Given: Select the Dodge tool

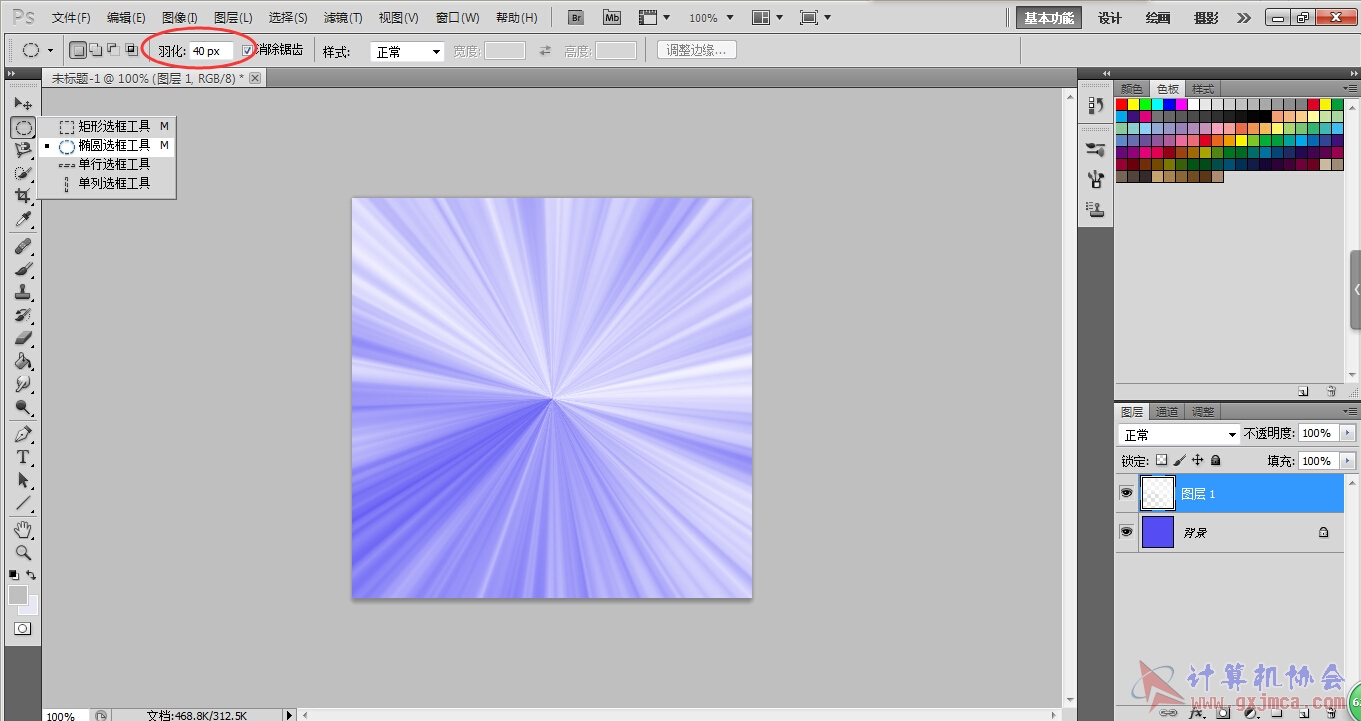Looking at the screenshot, I should pos(23,407).
